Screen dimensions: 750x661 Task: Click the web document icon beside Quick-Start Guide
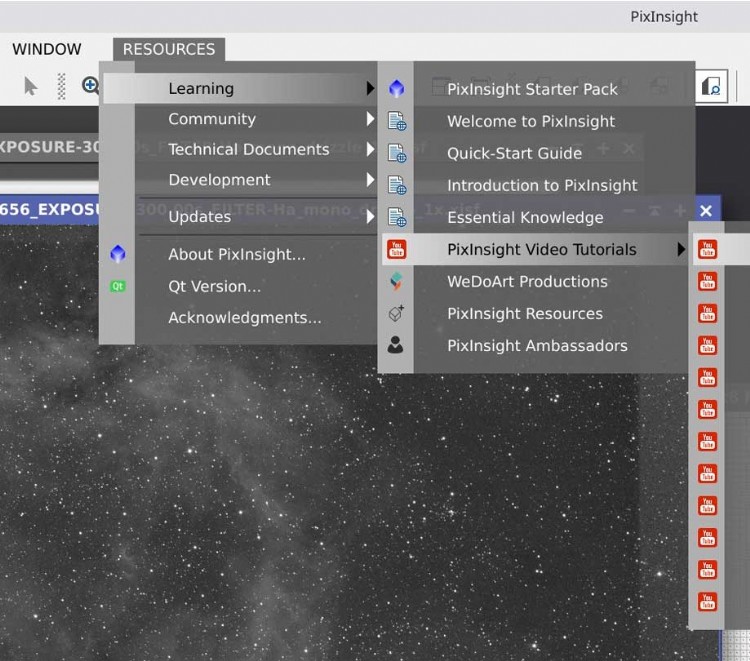[x=397, y=153]
